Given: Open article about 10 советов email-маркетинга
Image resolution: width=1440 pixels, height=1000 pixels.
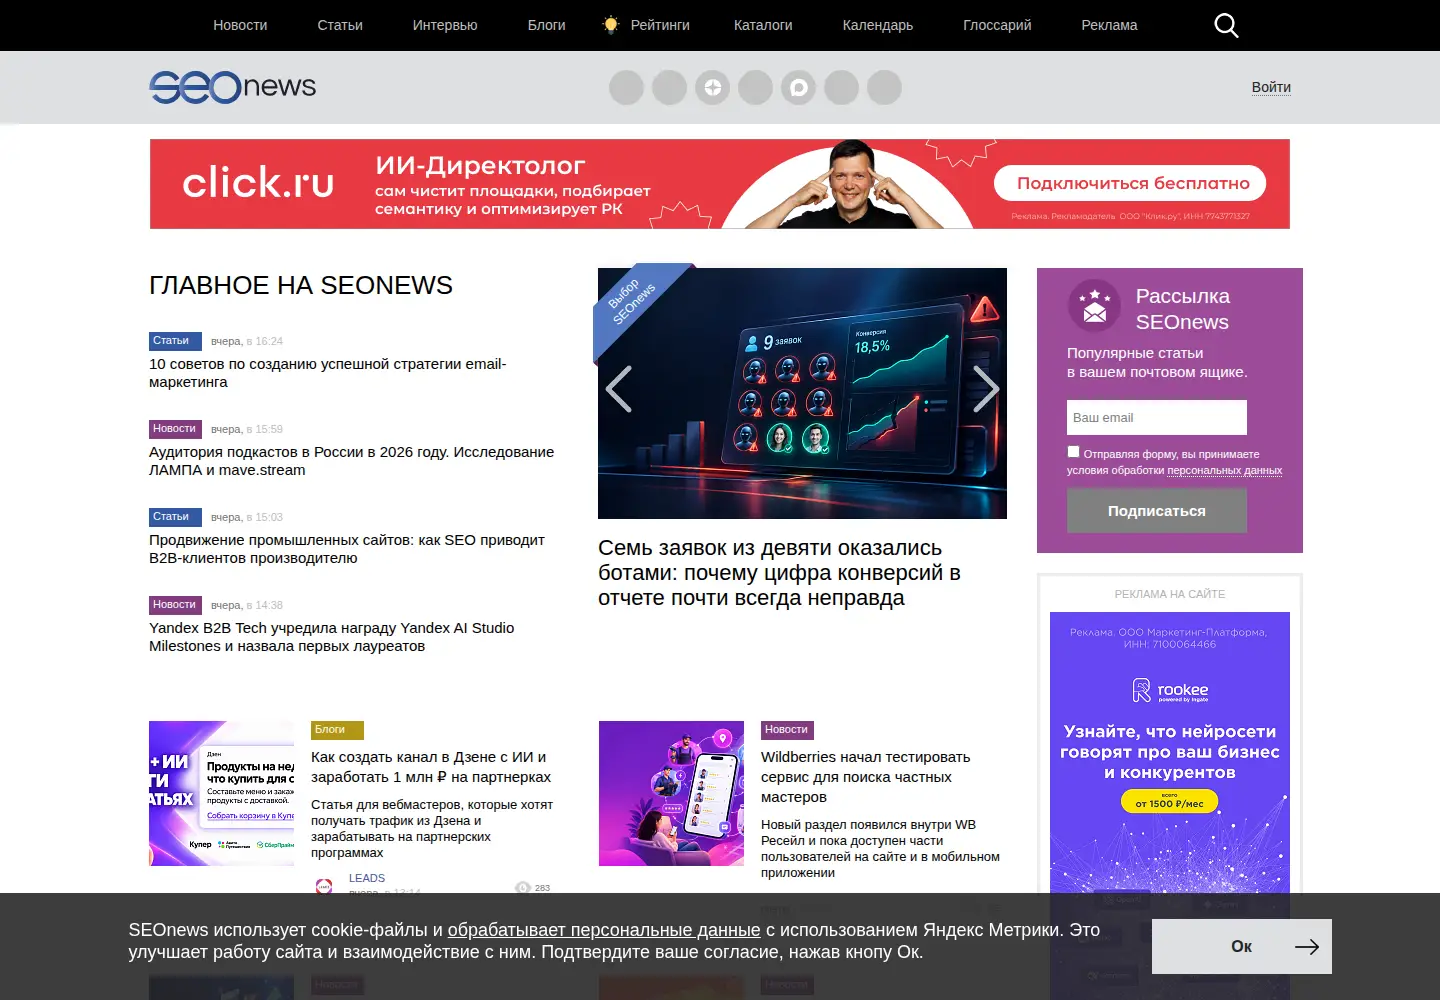Looking at the screenshot, I should [328, 373].
